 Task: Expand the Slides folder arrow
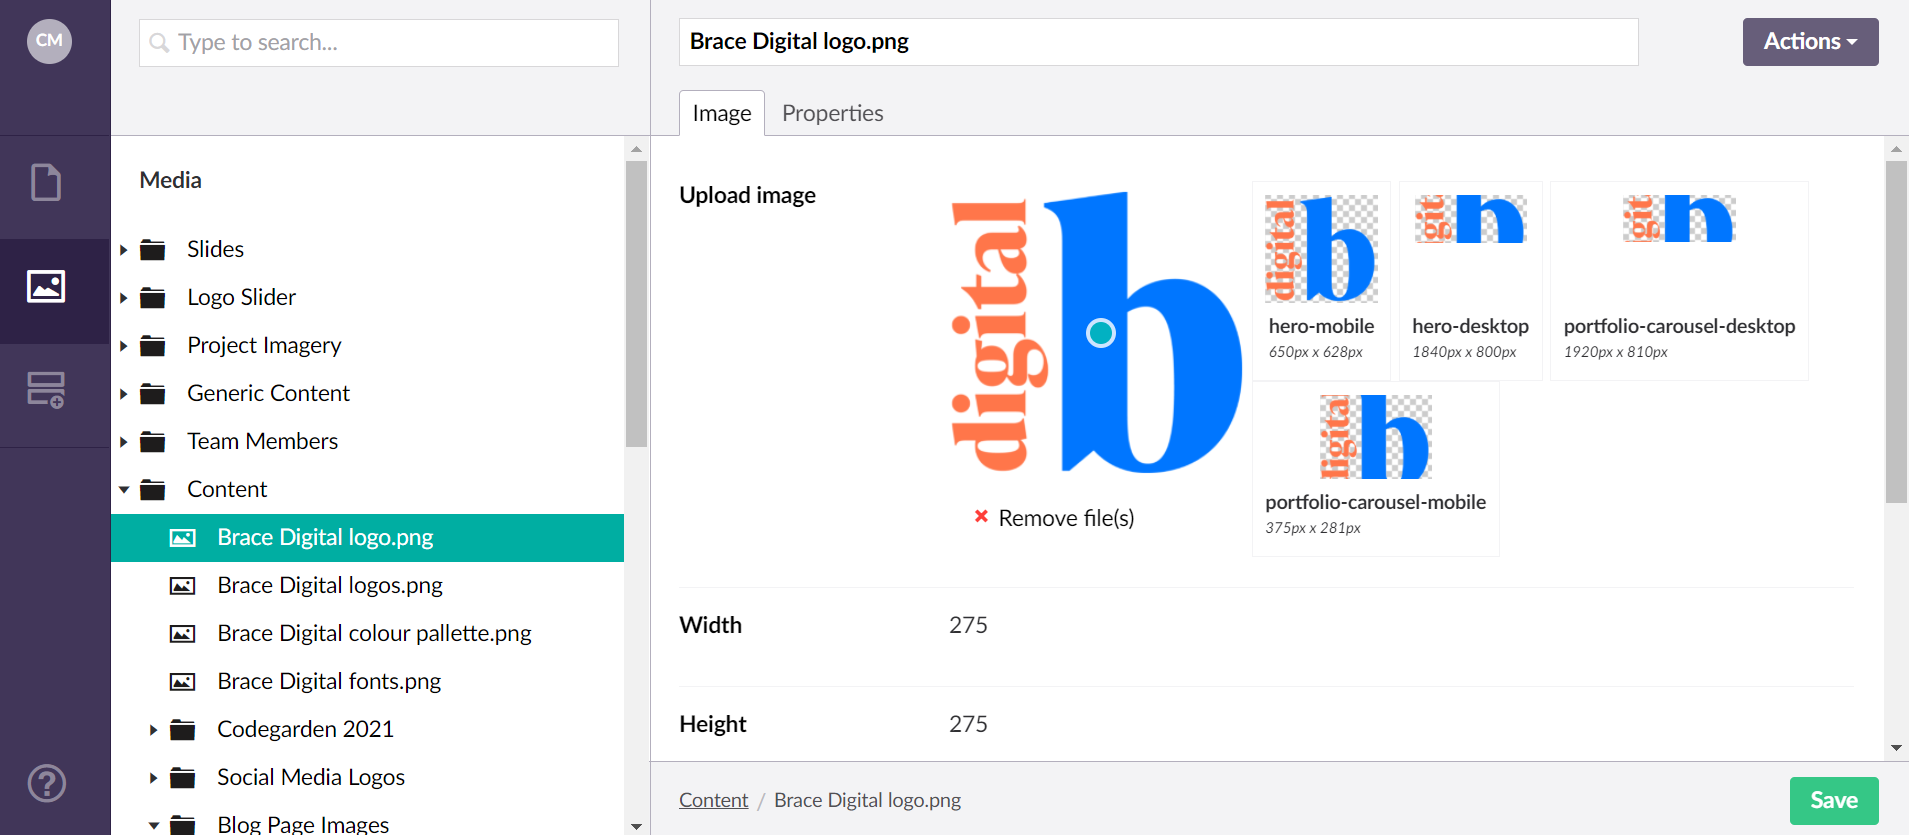124,249
